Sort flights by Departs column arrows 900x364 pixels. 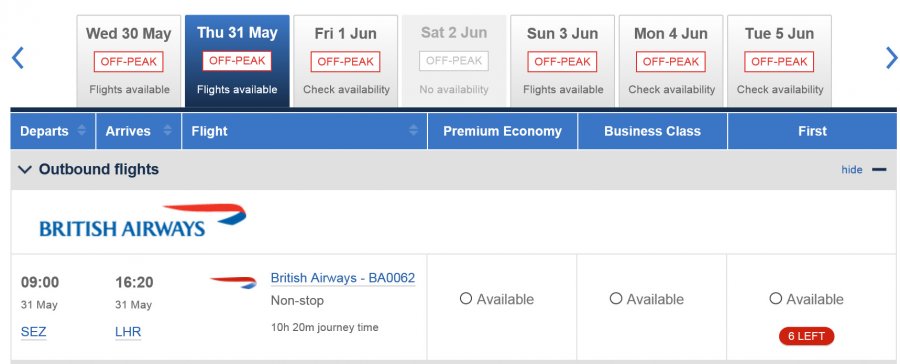point(82,130)
